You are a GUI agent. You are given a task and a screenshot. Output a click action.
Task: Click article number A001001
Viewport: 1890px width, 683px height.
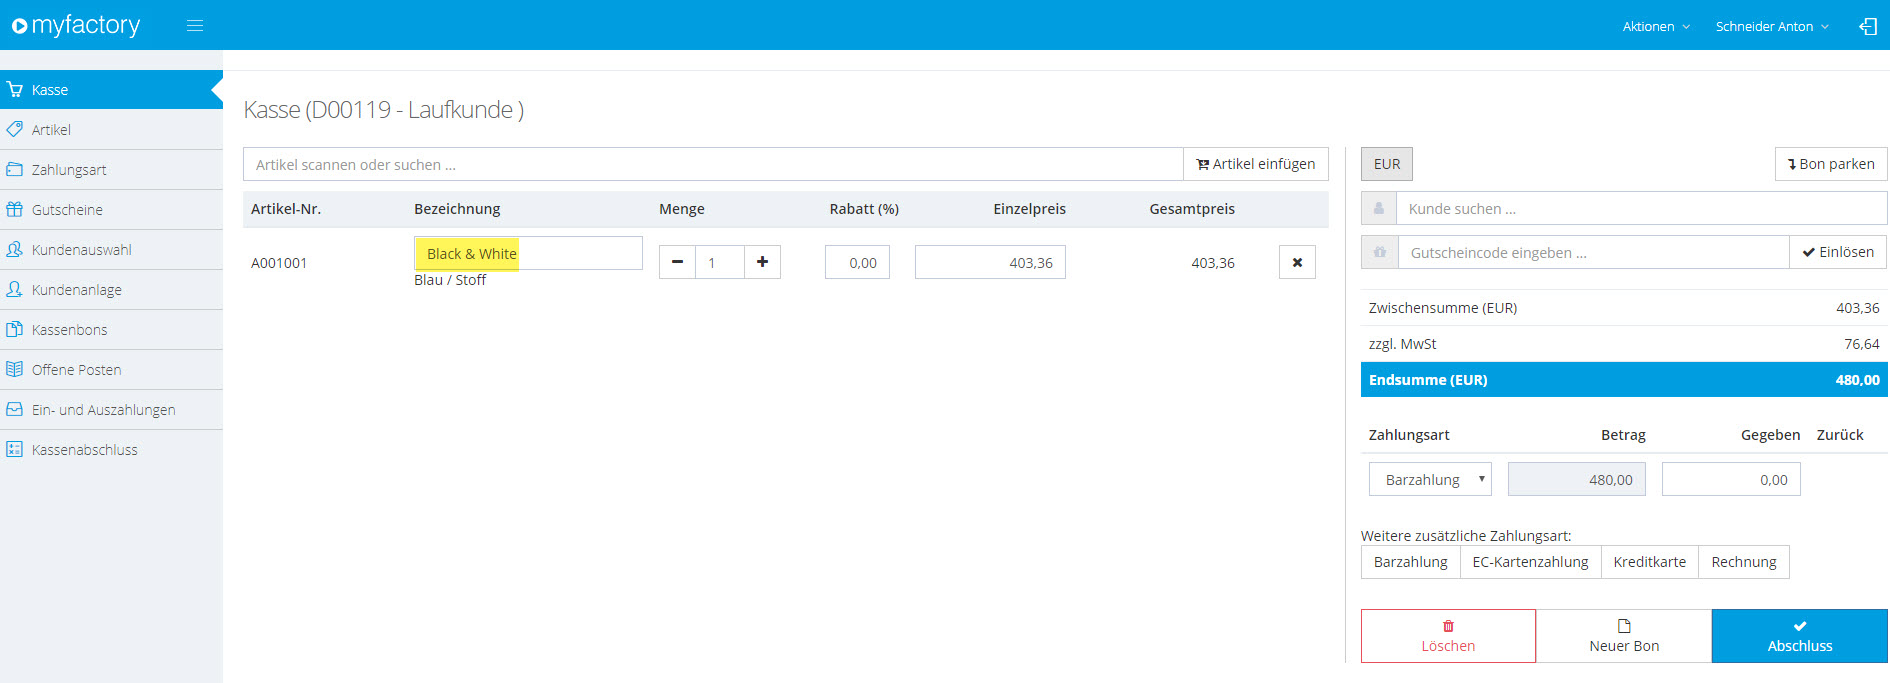(x=279, y=263)
